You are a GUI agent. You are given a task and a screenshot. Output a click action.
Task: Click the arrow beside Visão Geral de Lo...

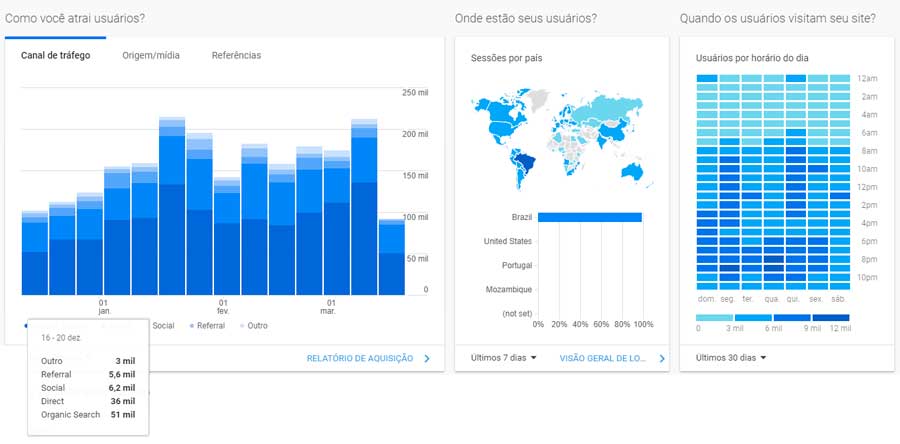[x=661, y=358]
